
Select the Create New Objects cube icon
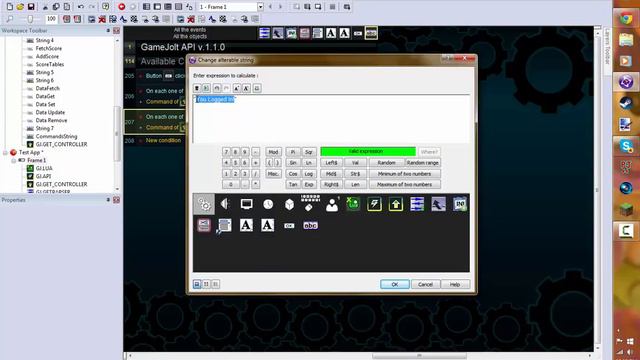click(289, 204)
